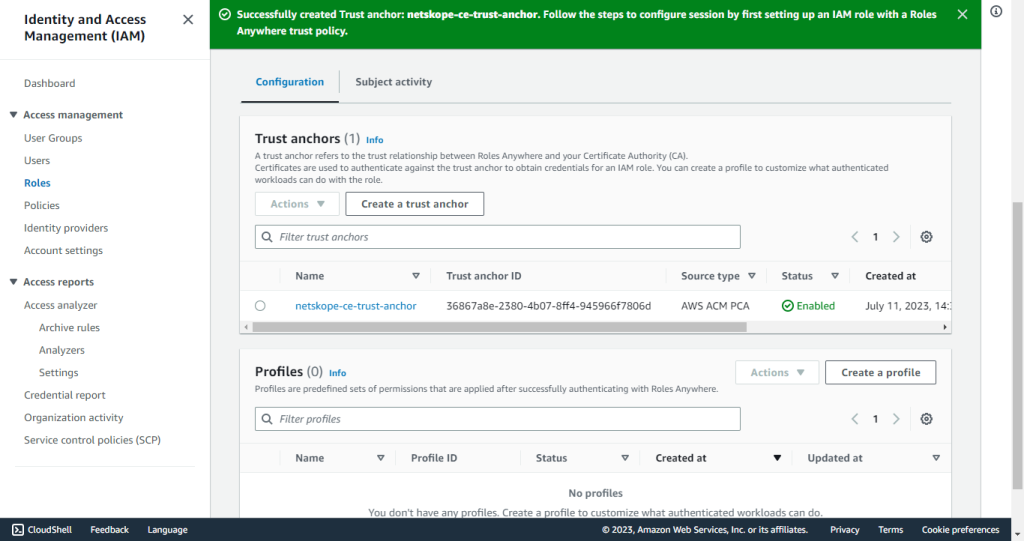
Task: Open profiles table settings gear
Action: tap(926, 419)
